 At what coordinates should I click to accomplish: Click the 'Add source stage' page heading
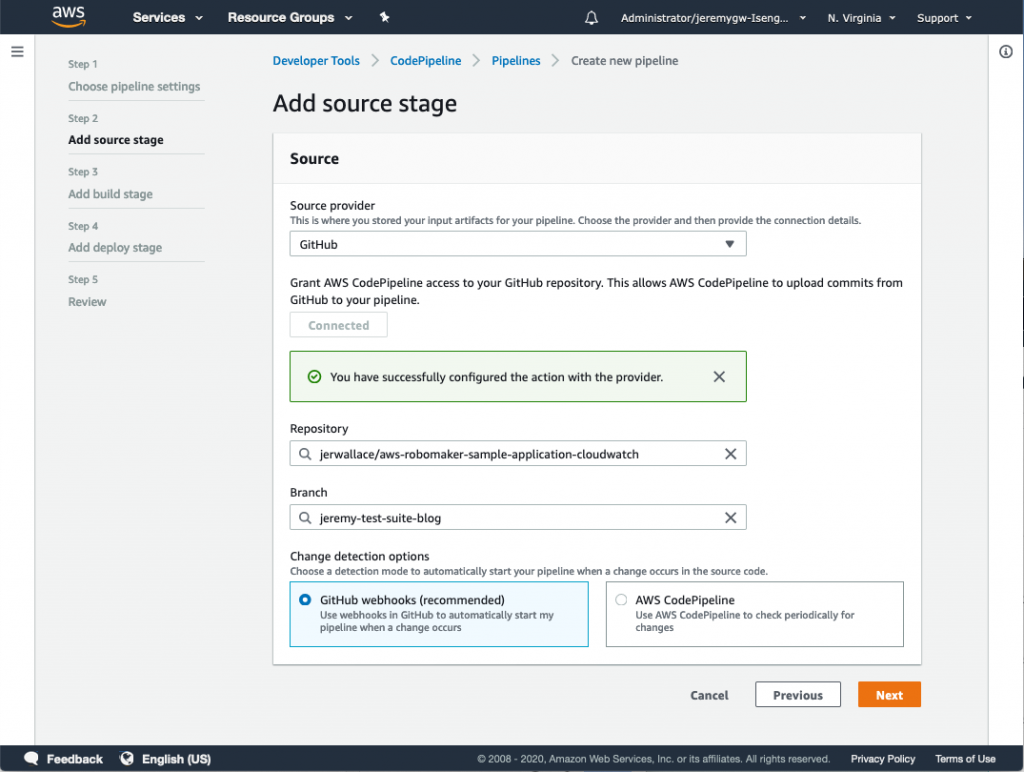tap(365, 103)
